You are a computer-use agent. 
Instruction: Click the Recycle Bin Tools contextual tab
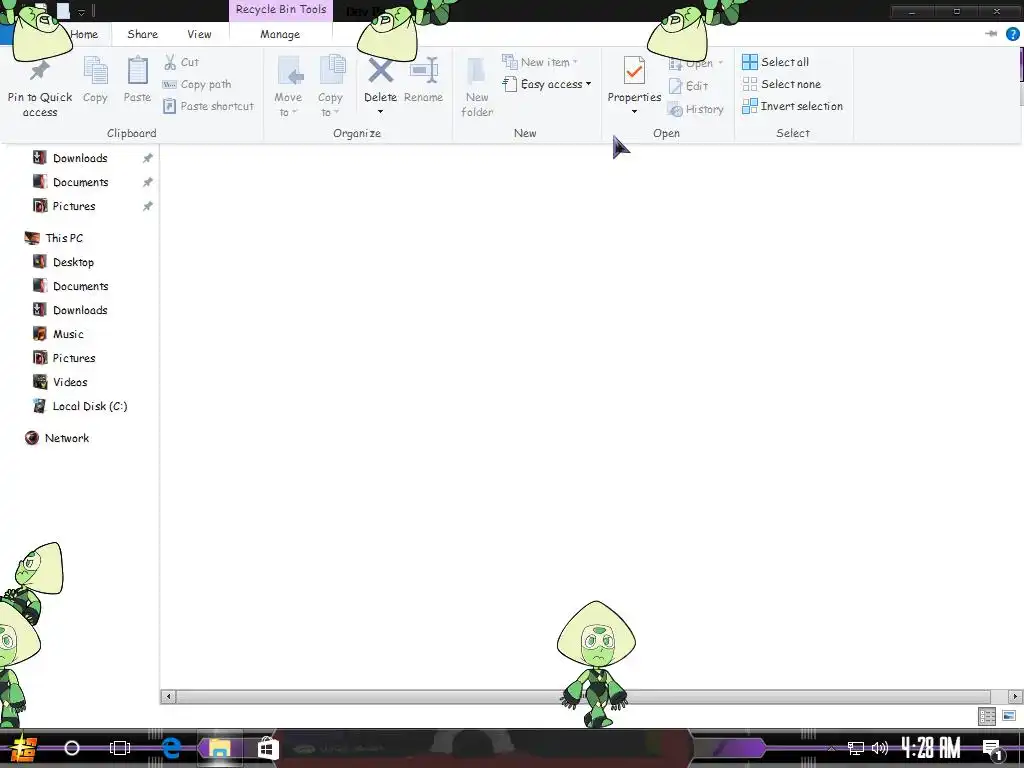click(281, 9)
